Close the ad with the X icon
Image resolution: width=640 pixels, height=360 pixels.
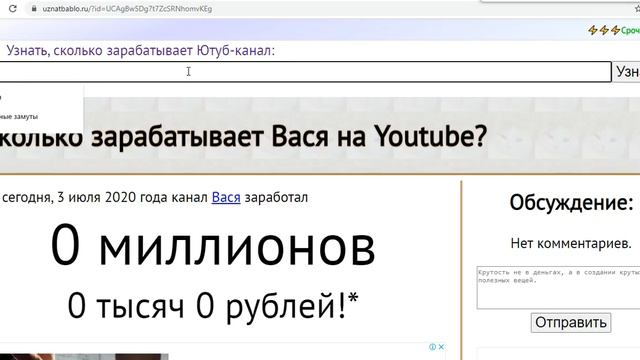(x=441, y=347)
